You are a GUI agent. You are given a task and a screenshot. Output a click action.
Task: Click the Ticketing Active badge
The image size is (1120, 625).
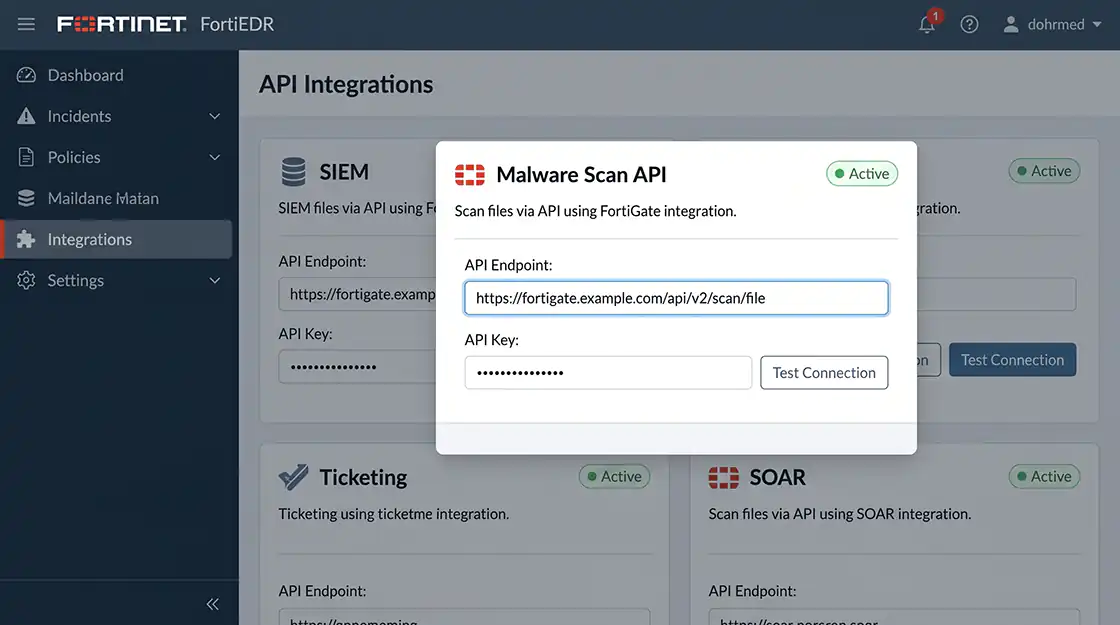pos(614,476)
